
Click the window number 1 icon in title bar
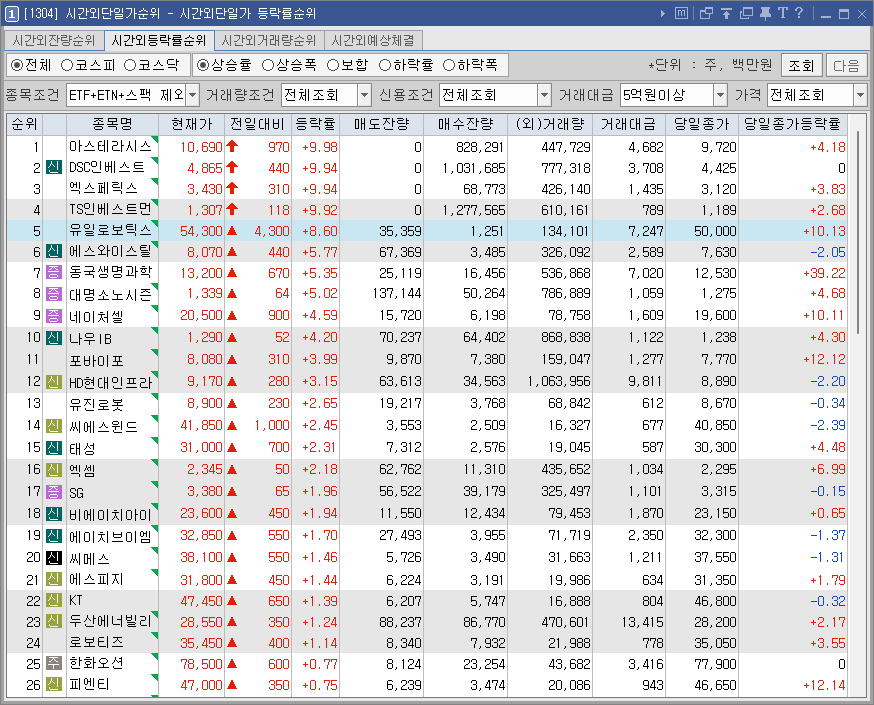[11, 13]
